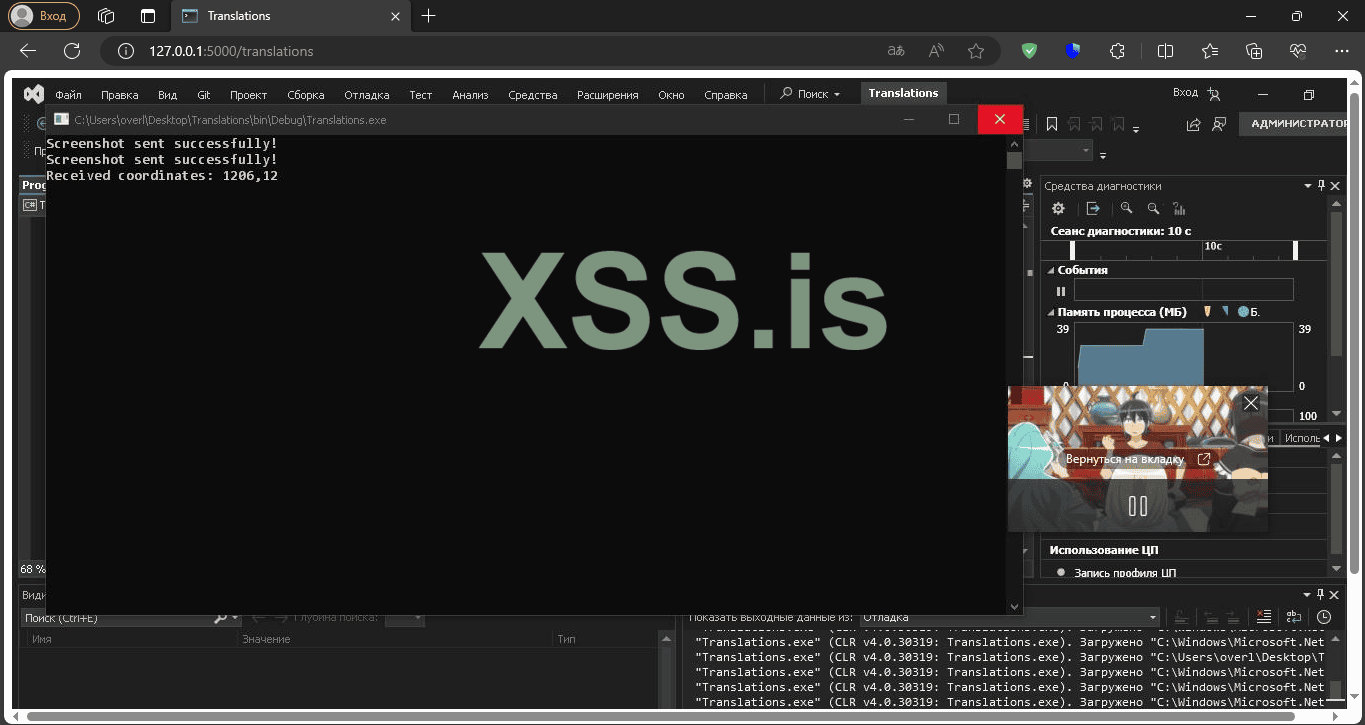Click the console window vertical scrollbar thumb
1365x725 pixels.
tap(1014, 160)
